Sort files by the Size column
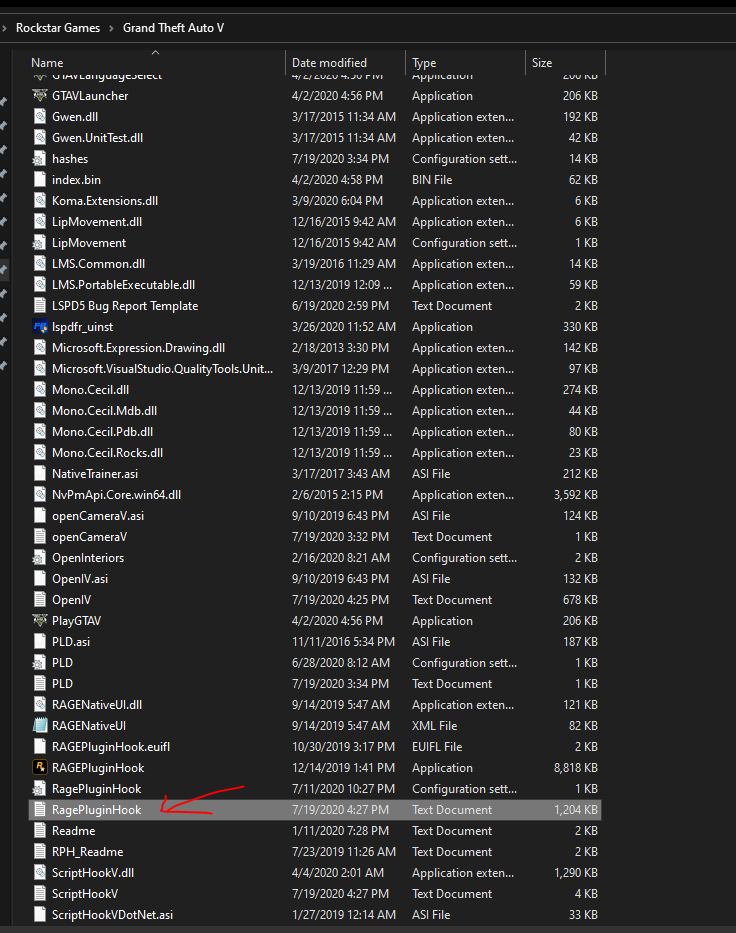The image size is (736, 933). pos(541,62)
